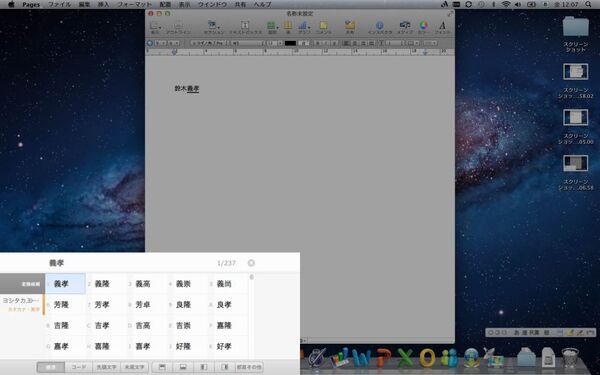The height and width of the screenshot is (375, 600).
Task: Align text right in format bar
Action: tap(363, 43)
